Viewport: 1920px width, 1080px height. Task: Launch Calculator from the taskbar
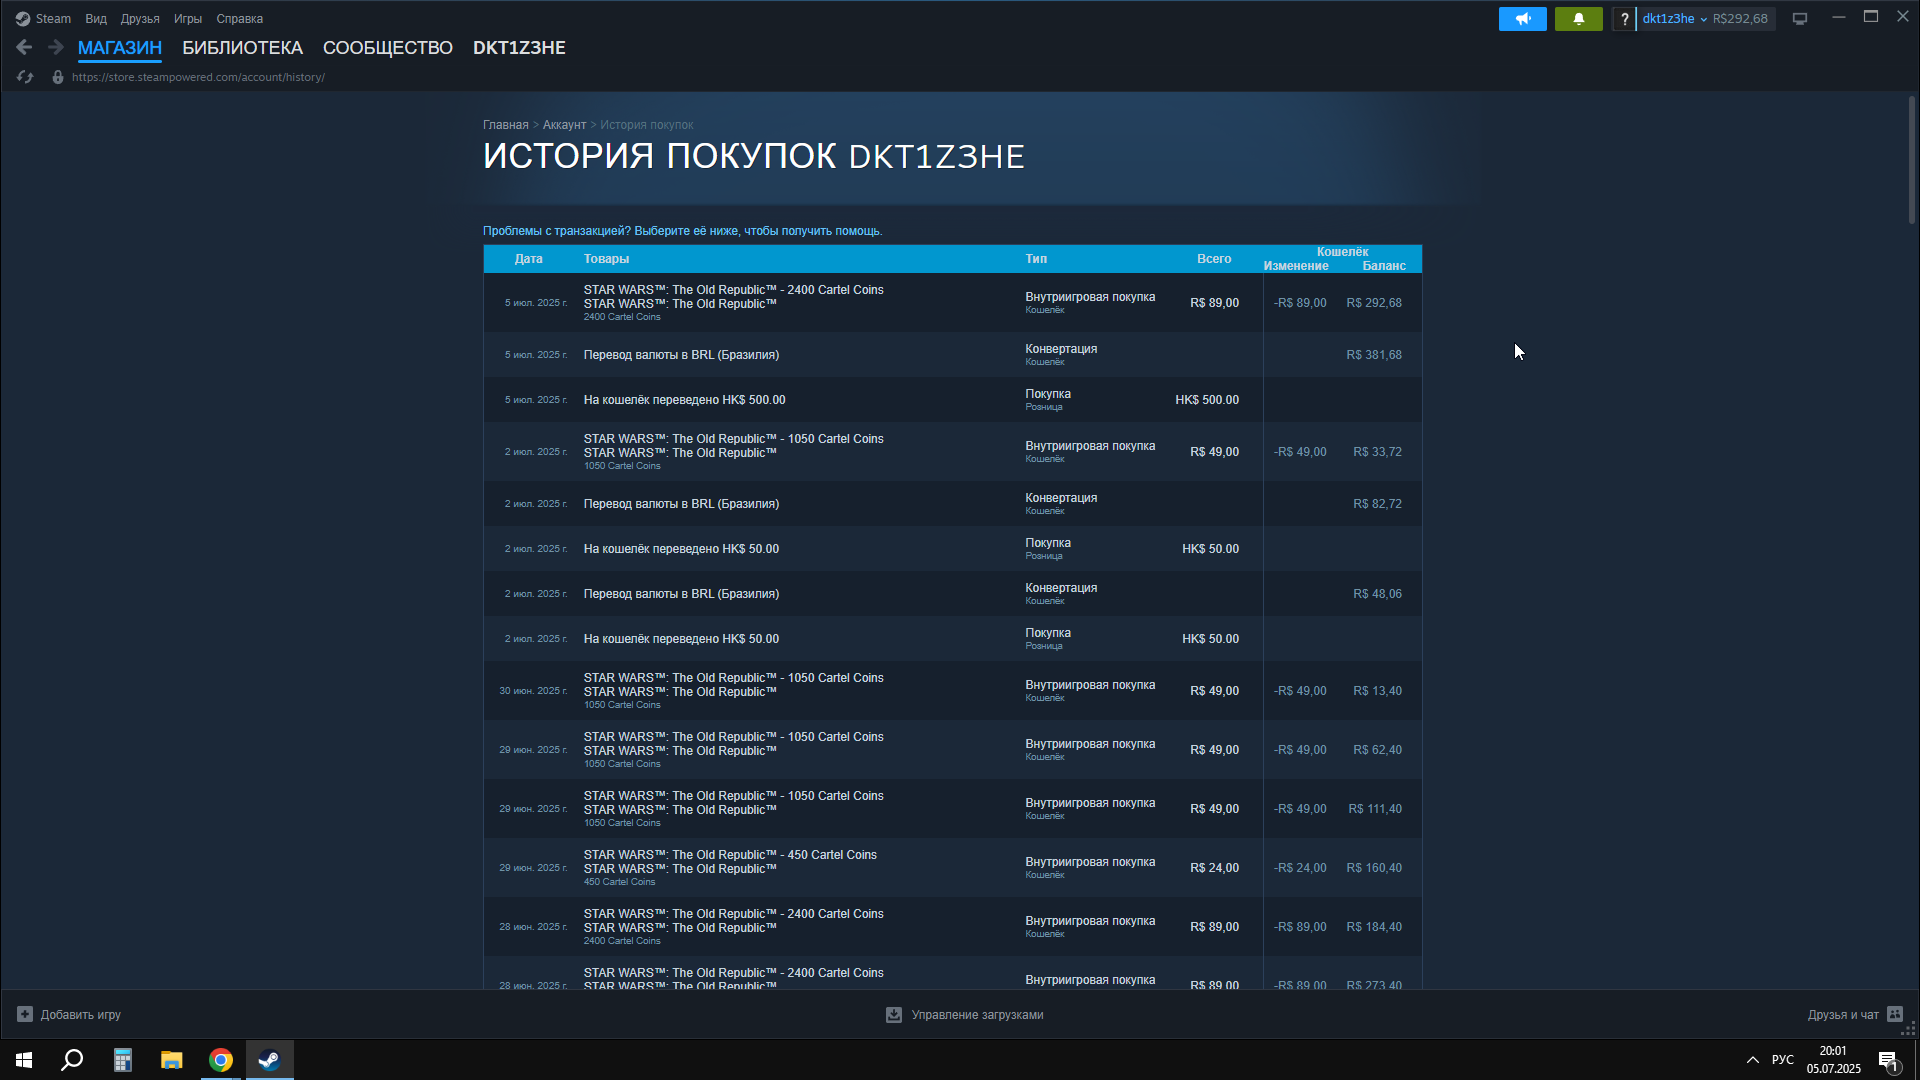pos(122,1060)
